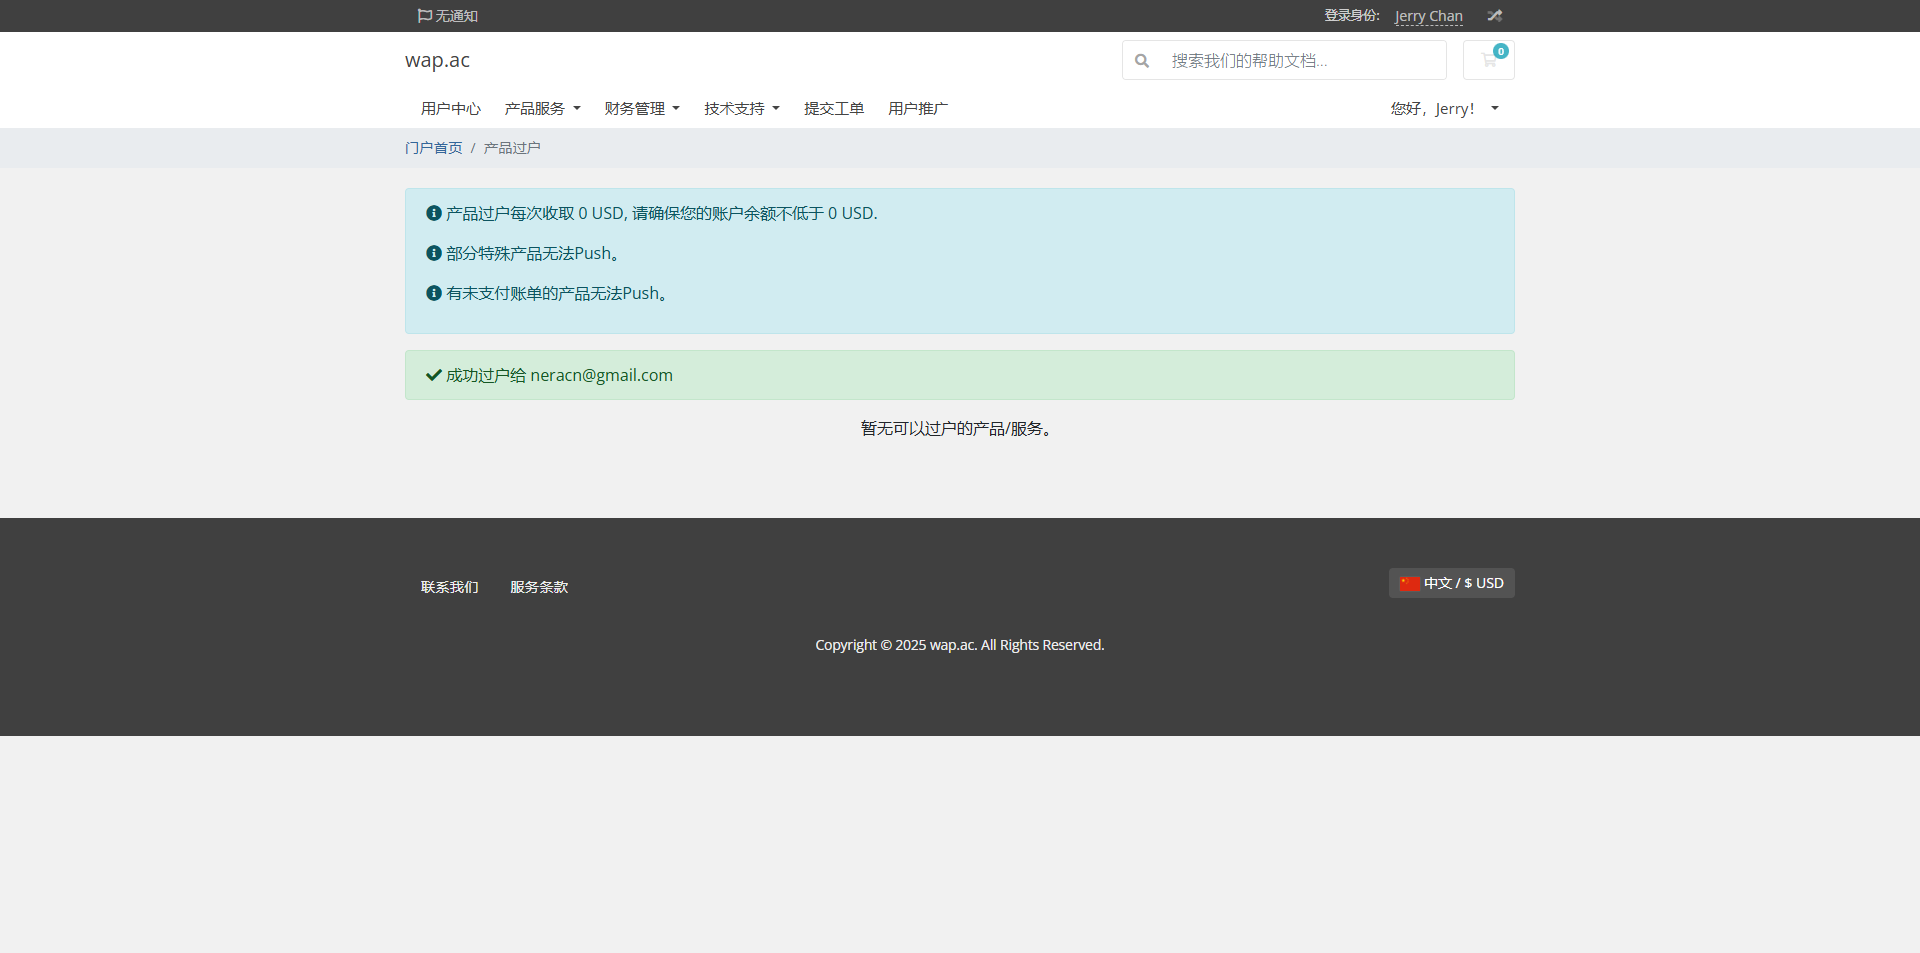This screenshot has width=1920, height=953.
Task: Click the Jerry Chan login identity link
Action: pyautogui.click(x=1428, y=16)
